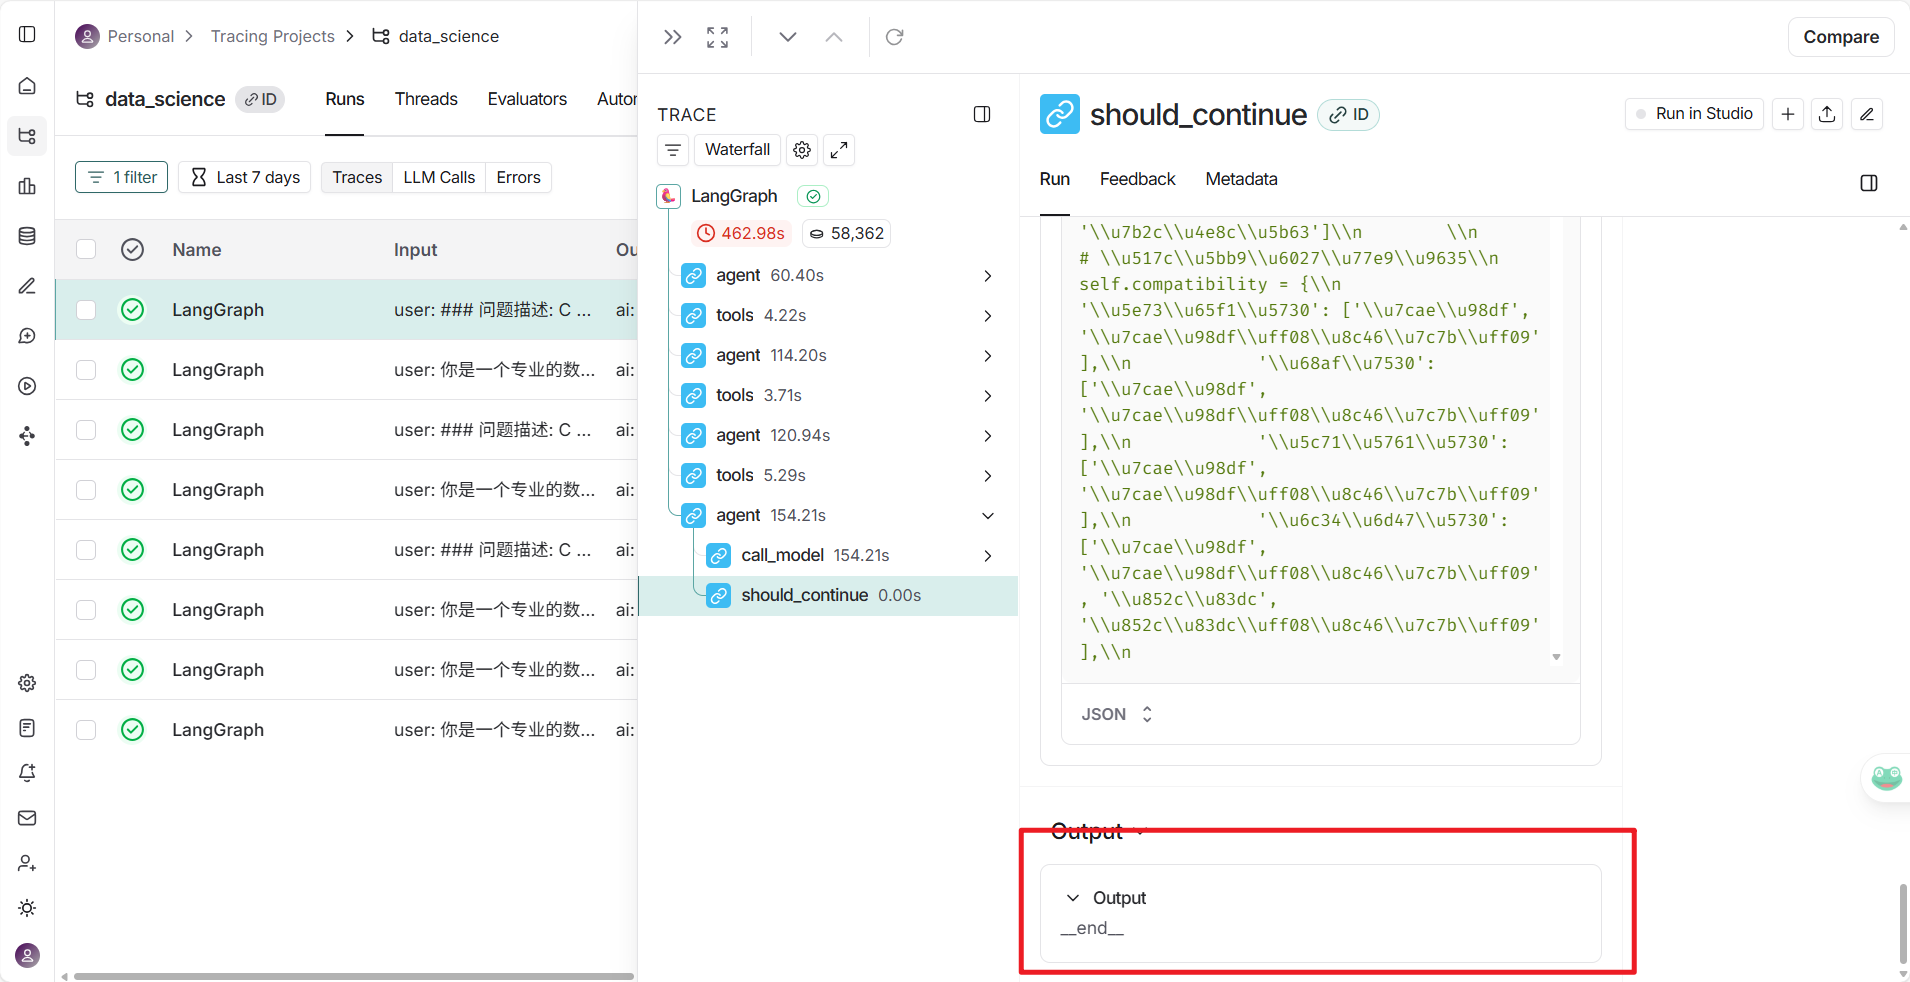
Task: Select the Errors view tab
Action: 518,177
